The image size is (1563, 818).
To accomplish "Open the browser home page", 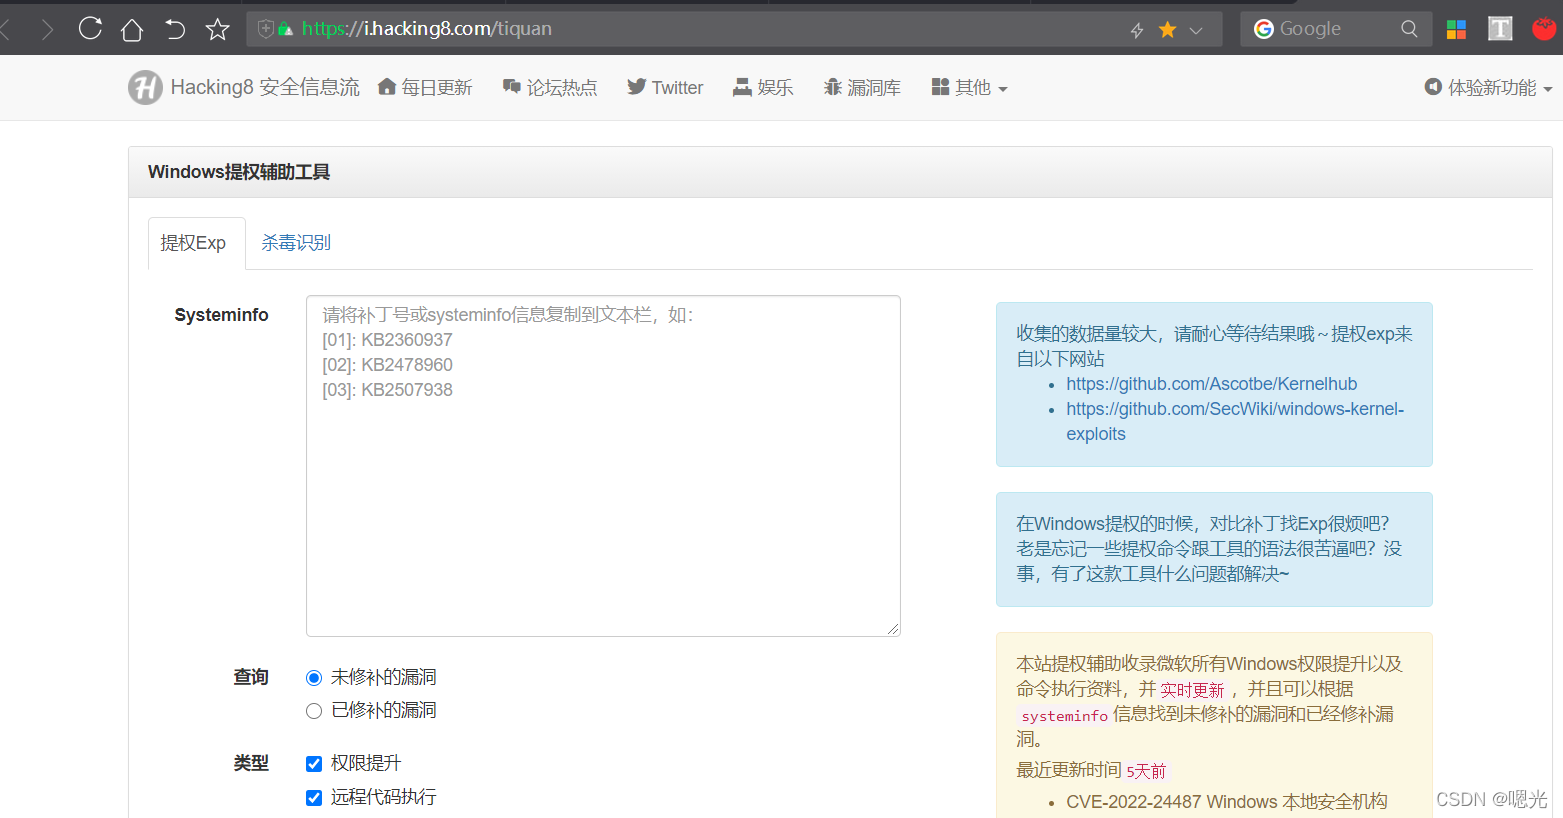I will [132, 29].
